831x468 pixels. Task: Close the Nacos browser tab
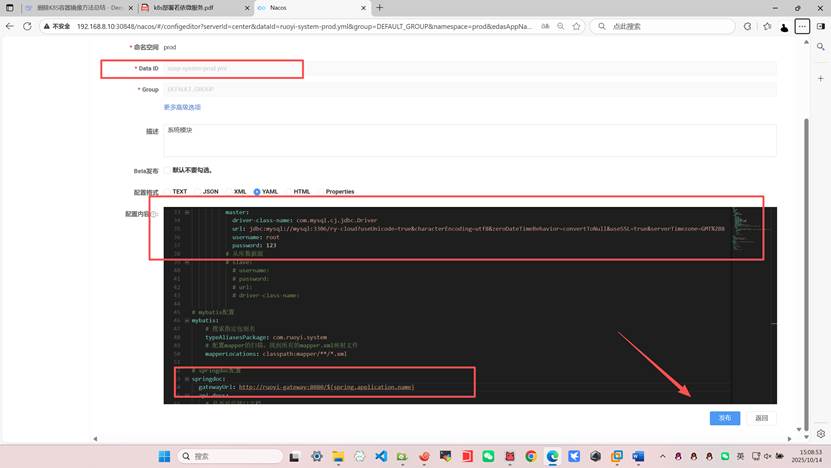pyautogui.click(x=364, y=8)
